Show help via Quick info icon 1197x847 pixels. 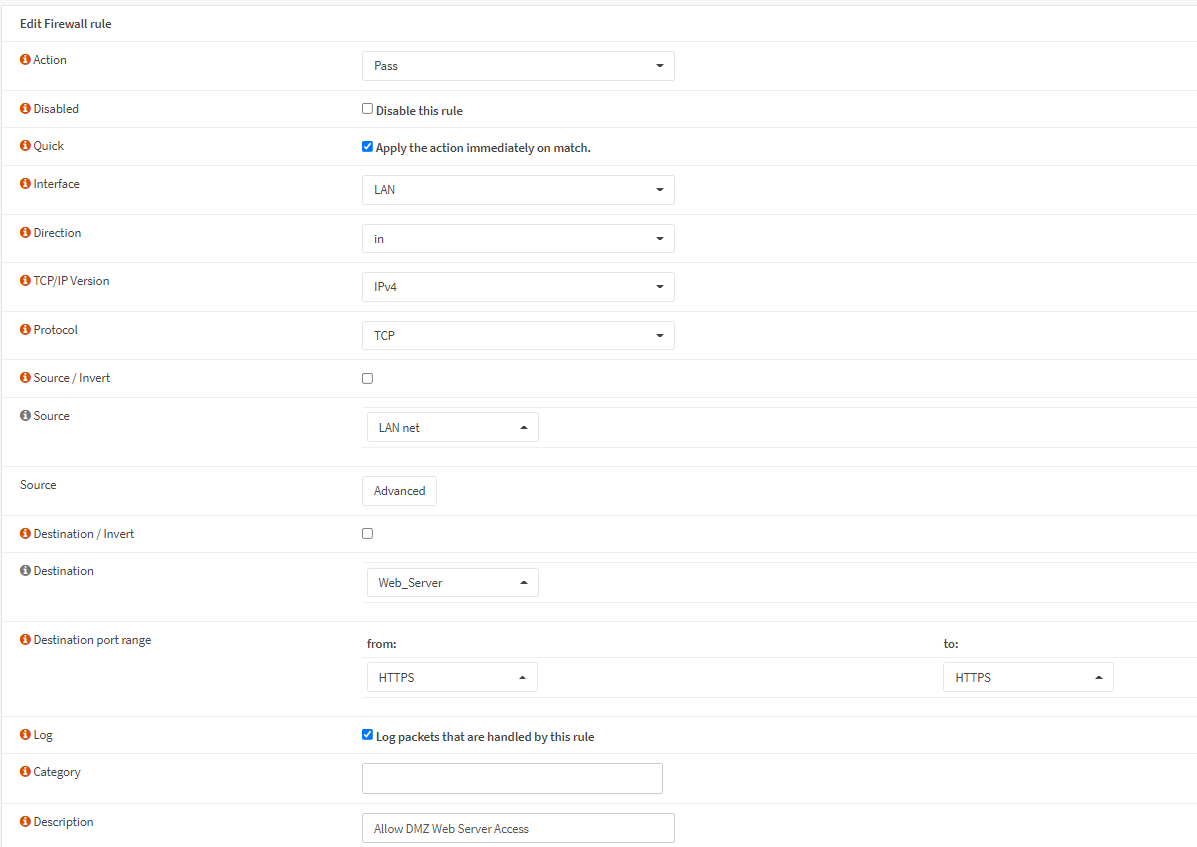[25, 146]
